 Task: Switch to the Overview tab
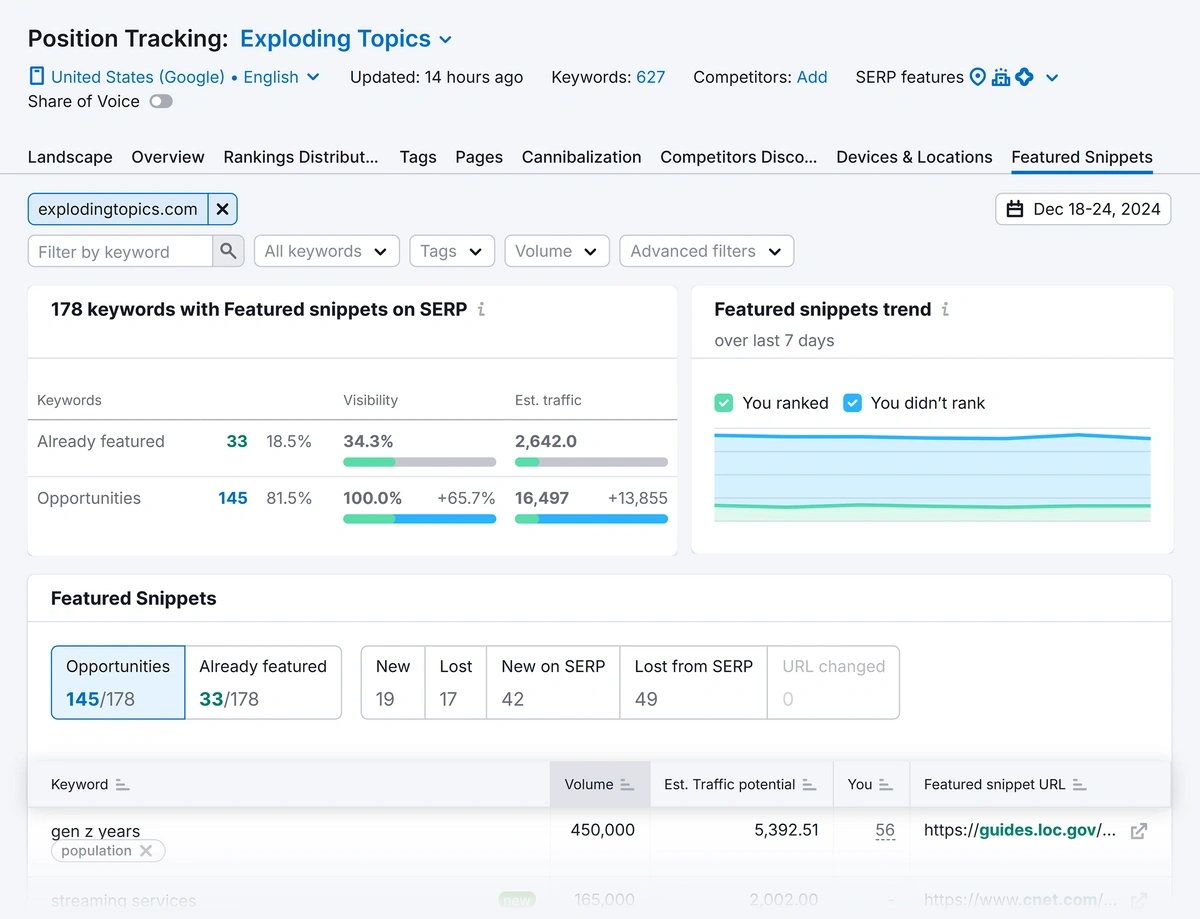tap(168, 157)
